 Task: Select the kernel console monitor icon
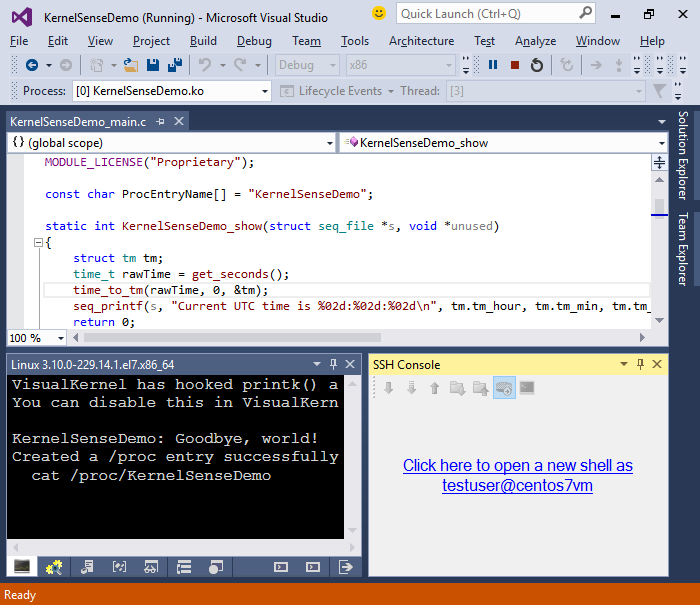tap(22, 567)
